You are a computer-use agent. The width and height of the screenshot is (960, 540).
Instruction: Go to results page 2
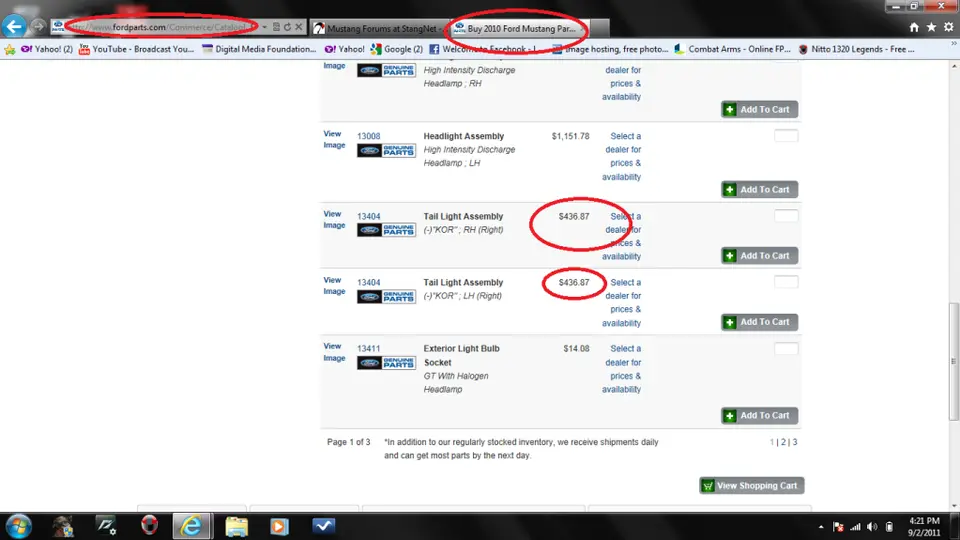click(783, 442)
